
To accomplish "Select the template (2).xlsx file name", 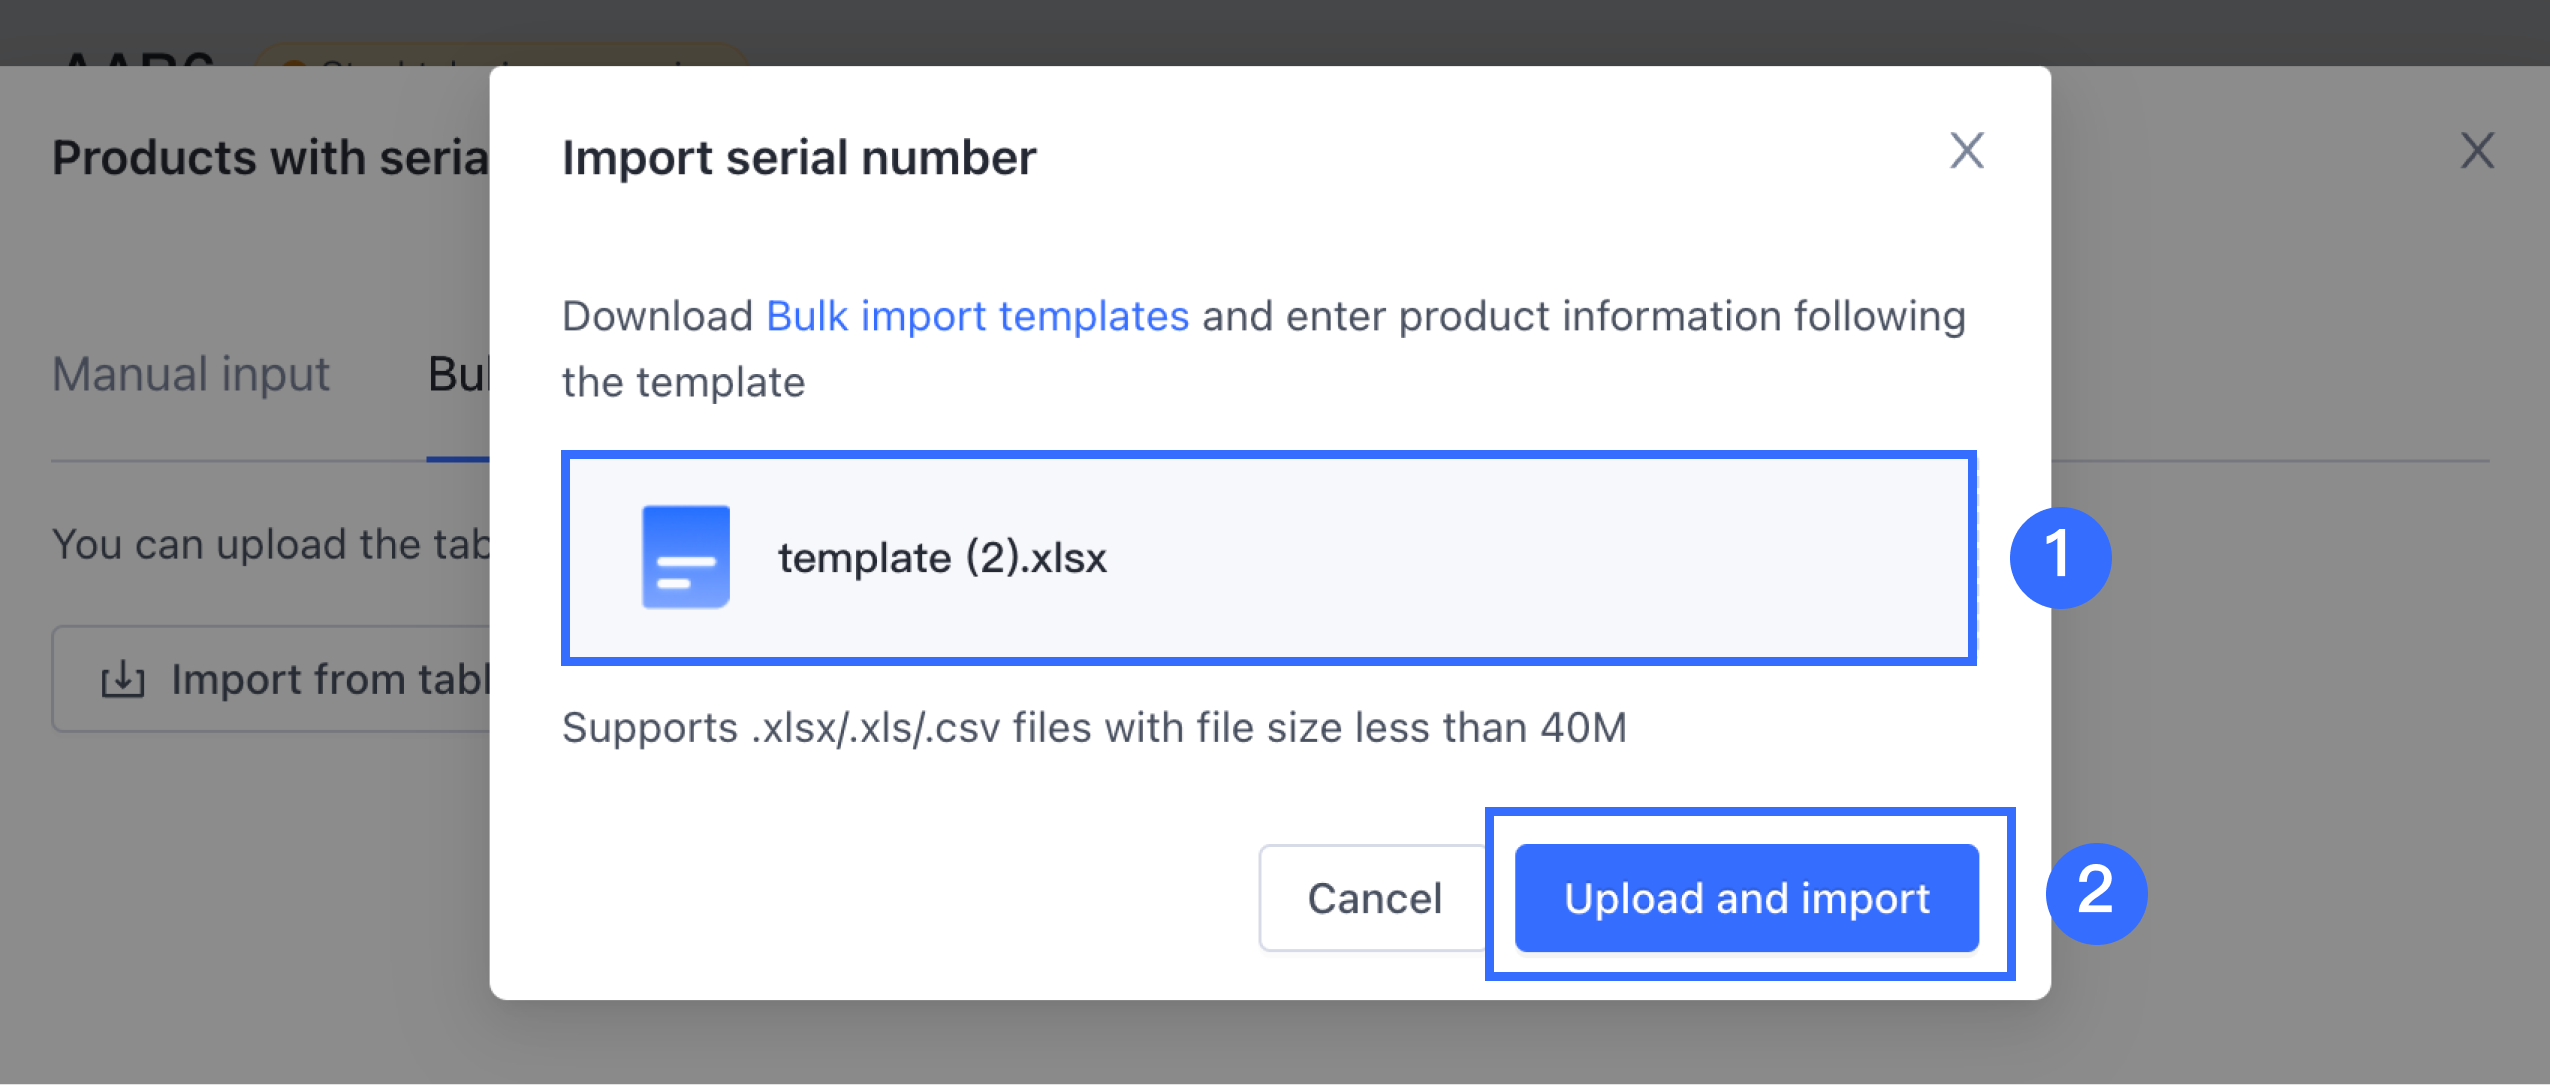I will 942,558.
